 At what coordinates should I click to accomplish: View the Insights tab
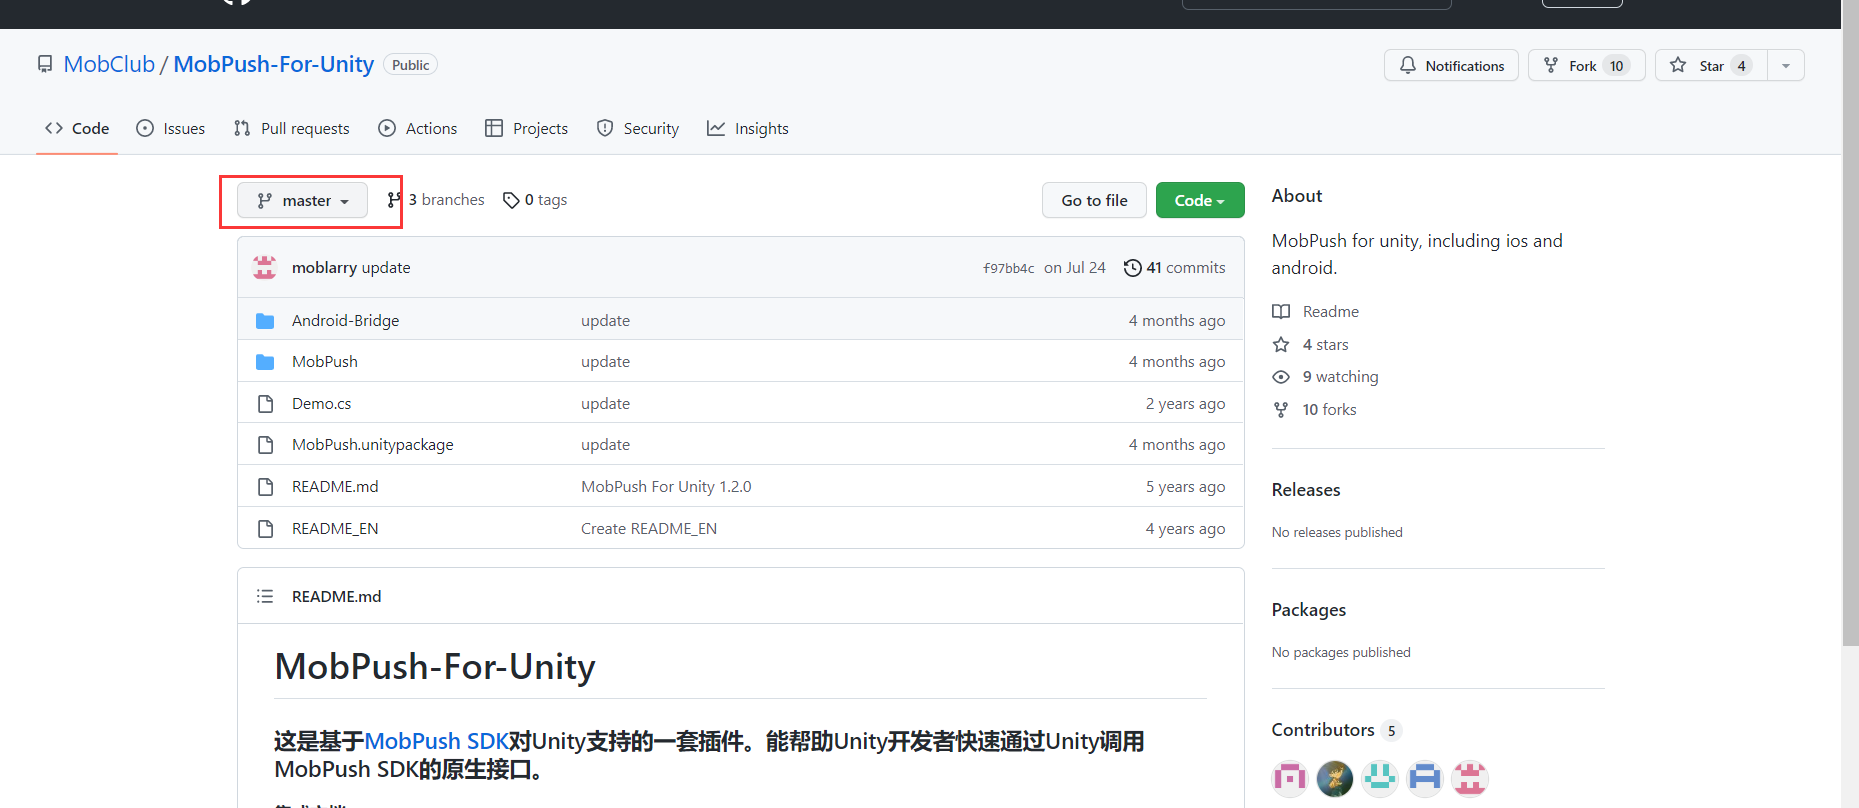[x=748, y=128]
